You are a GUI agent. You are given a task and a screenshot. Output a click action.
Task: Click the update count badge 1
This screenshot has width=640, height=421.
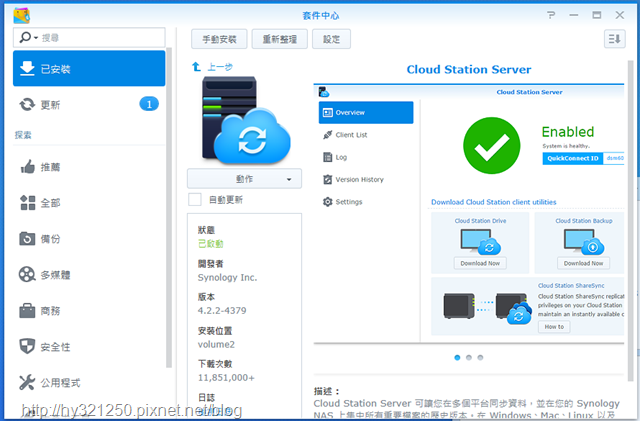149,105
